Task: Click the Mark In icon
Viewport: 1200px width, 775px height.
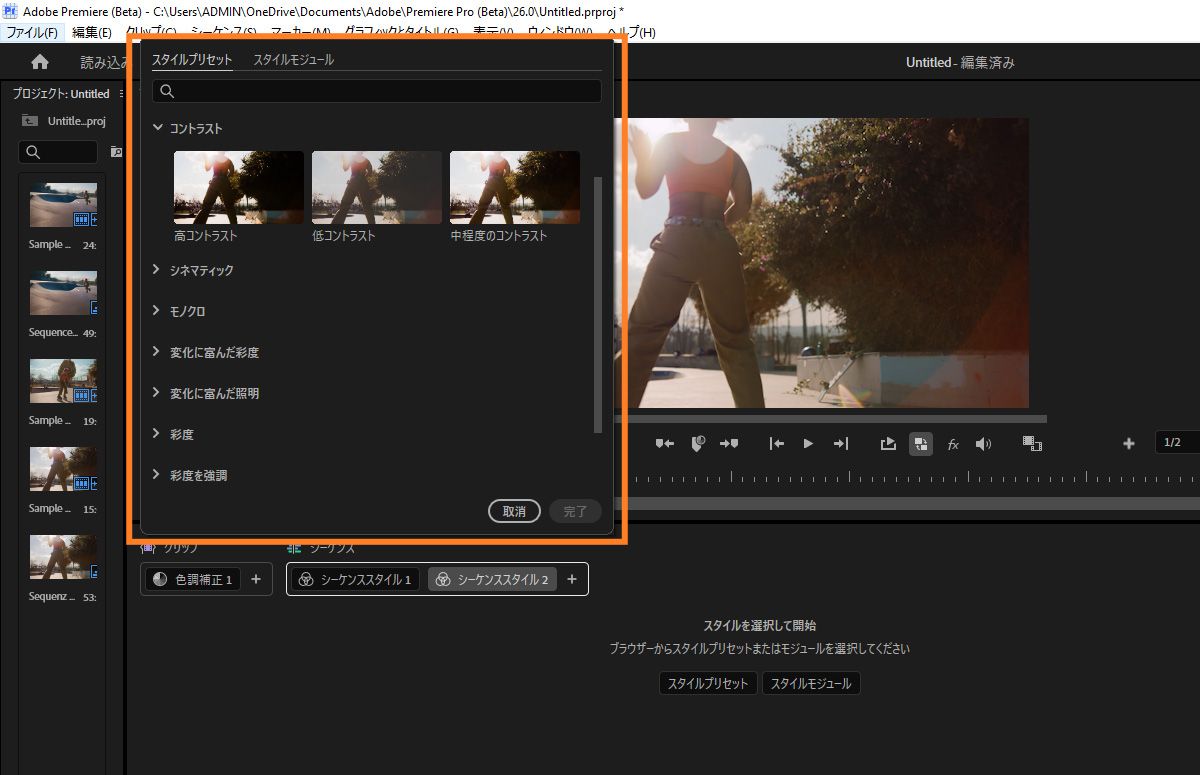Action: click(x=665, y=444)
